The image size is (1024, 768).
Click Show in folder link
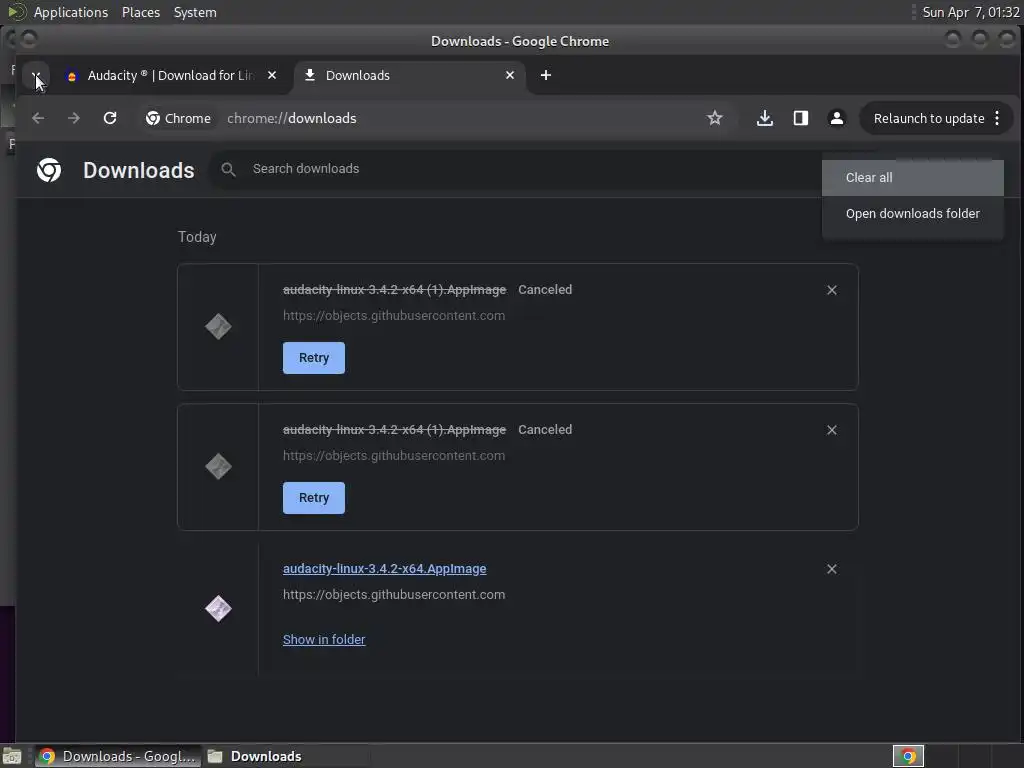pyautogui.click(x=324, y=639)
